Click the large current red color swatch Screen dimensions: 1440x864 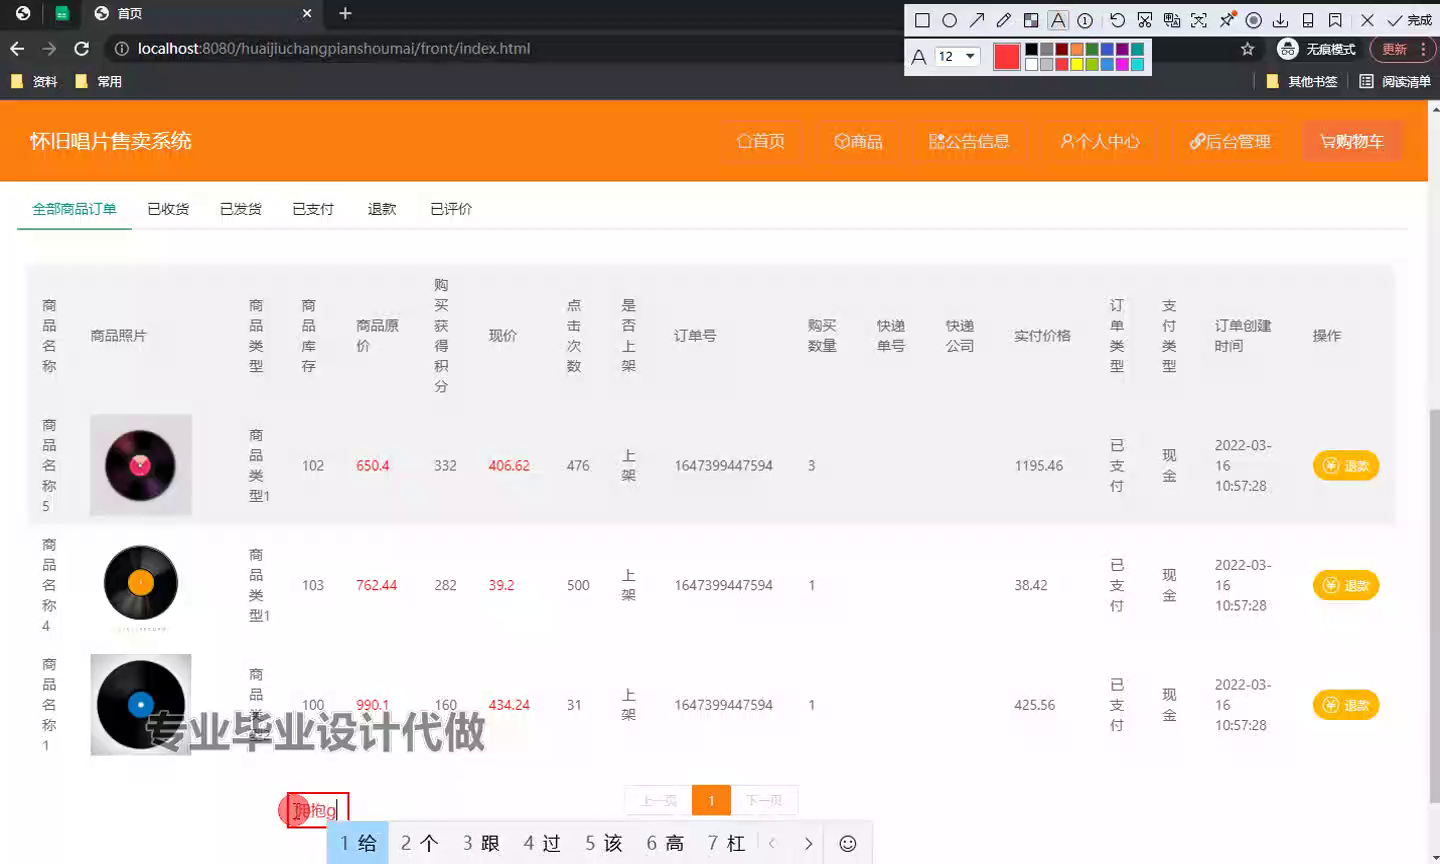pyautogui.click(x=1007, y=57)
